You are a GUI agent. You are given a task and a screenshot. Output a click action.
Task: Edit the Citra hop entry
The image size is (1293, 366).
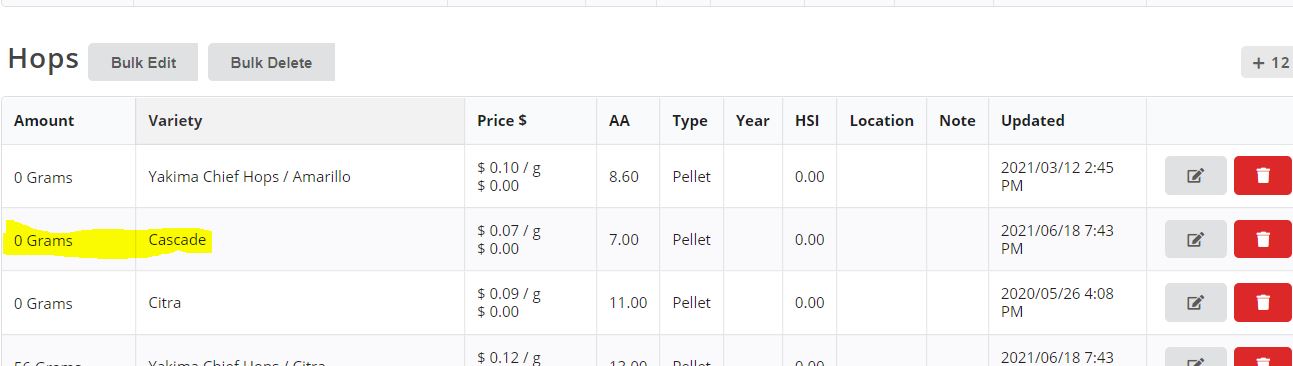click(x=1195, y=302)
